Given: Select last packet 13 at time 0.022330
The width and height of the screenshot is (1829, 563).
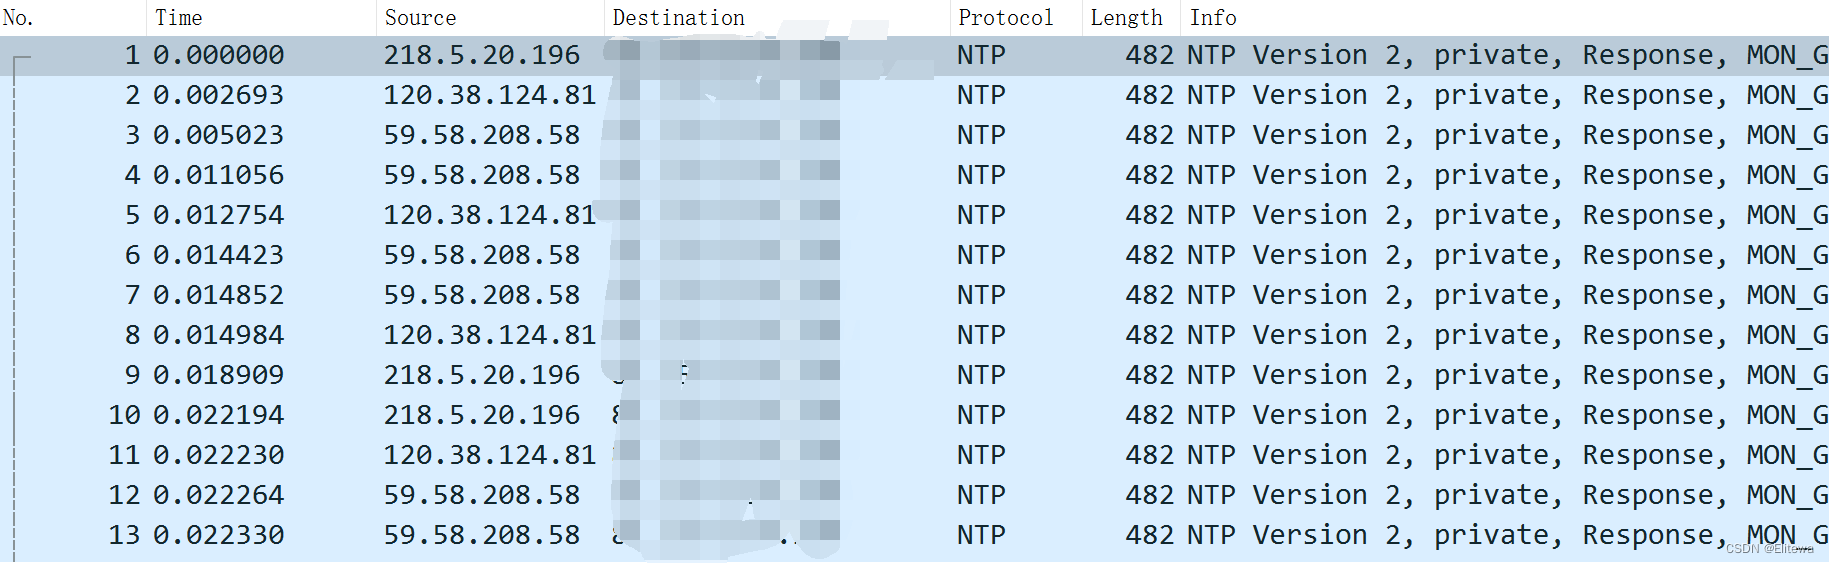Looking at the screenshot, I should (x=218, y=536).
